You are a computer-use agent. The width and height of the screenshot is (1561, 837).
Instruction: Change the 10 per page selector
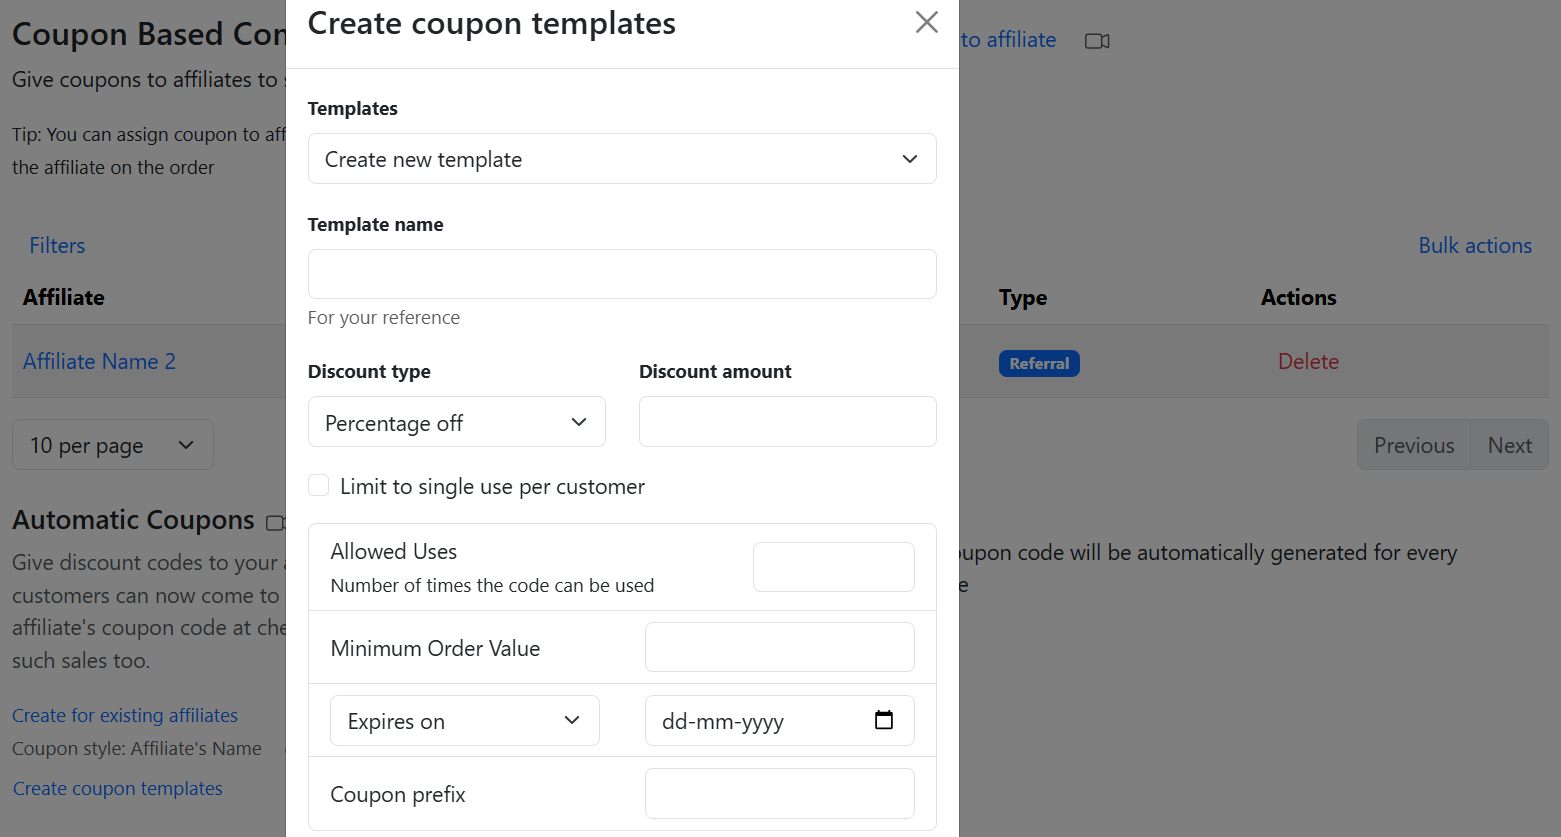113,445
